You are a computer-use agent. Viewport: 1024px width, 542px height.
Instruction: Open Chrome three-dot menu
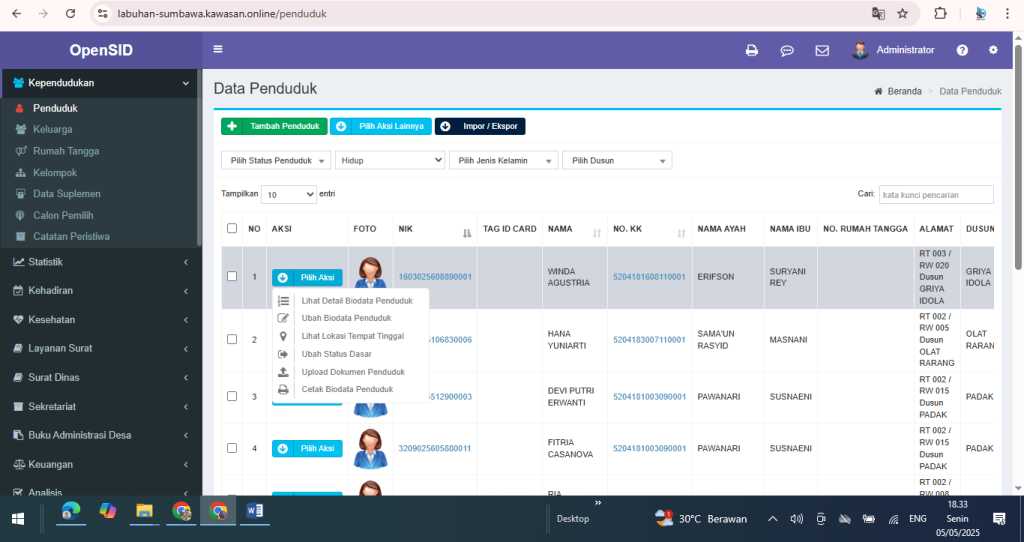pyautogui.click(x=1008, y=13)
